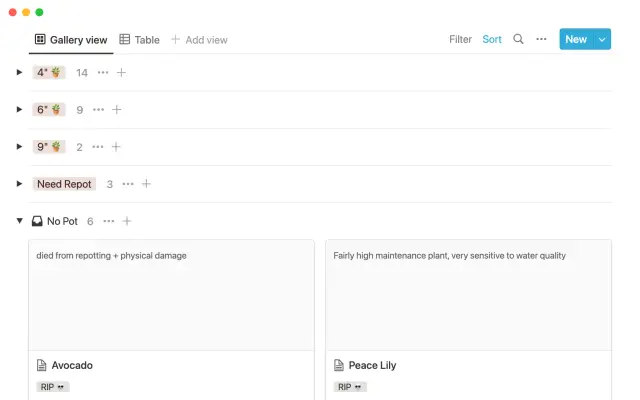Open the toolbar three-dots menu
This screenshot has width=640, height=400.
541,39
